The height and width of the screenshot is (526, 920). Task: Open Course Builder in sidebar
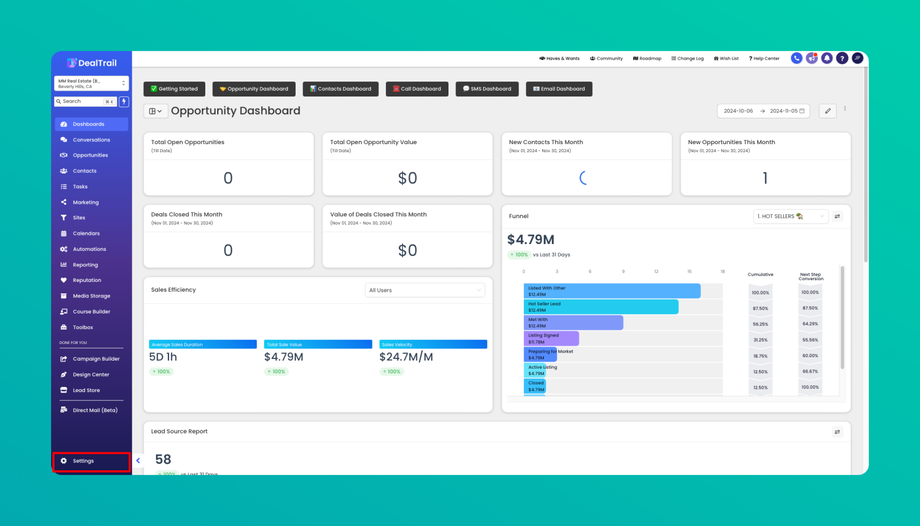[x=92, y=312]
